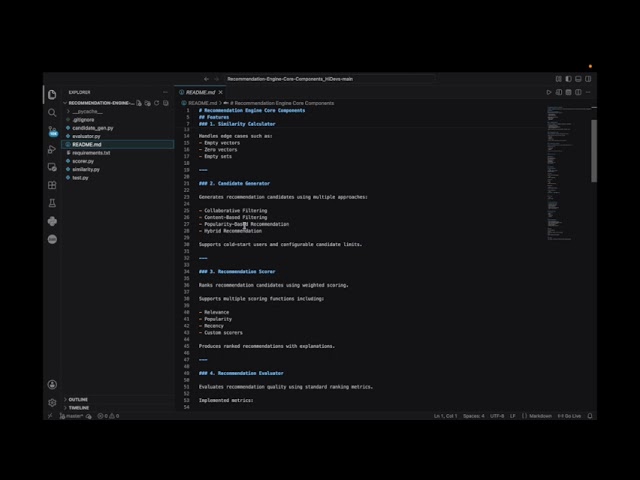Go back in navigation history
The width and height of the screenshot is (640, 480).
(207, 79)
